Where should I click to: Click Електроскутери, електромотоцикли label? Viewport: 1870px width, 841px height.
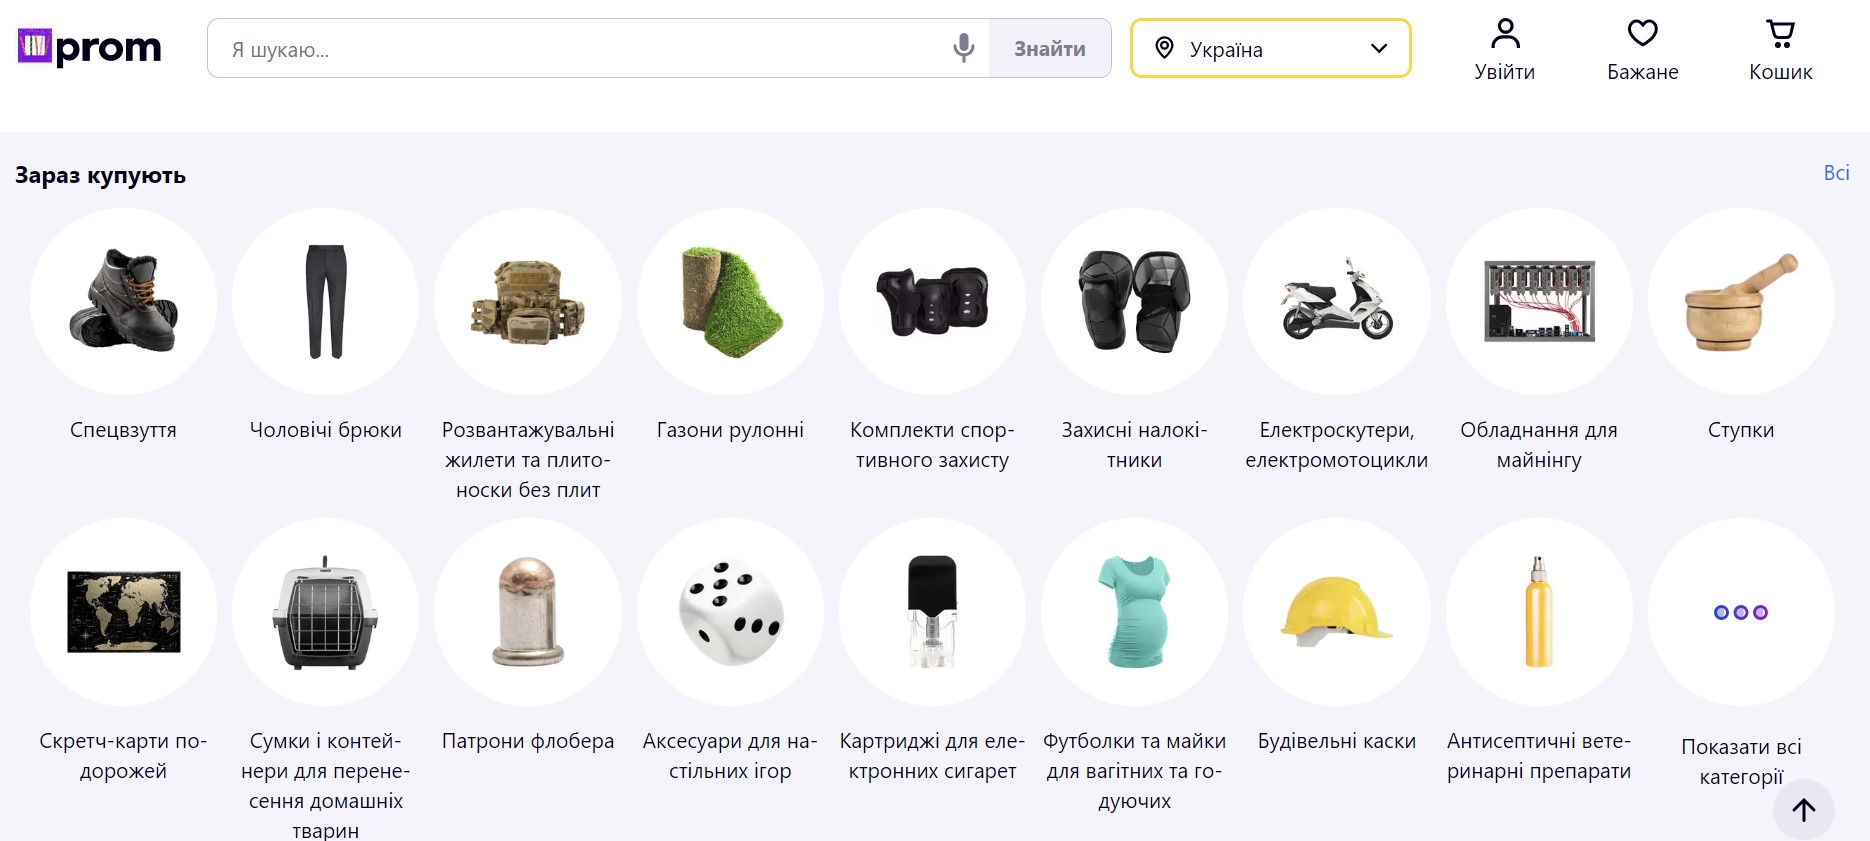click(x=1337, y=445)
